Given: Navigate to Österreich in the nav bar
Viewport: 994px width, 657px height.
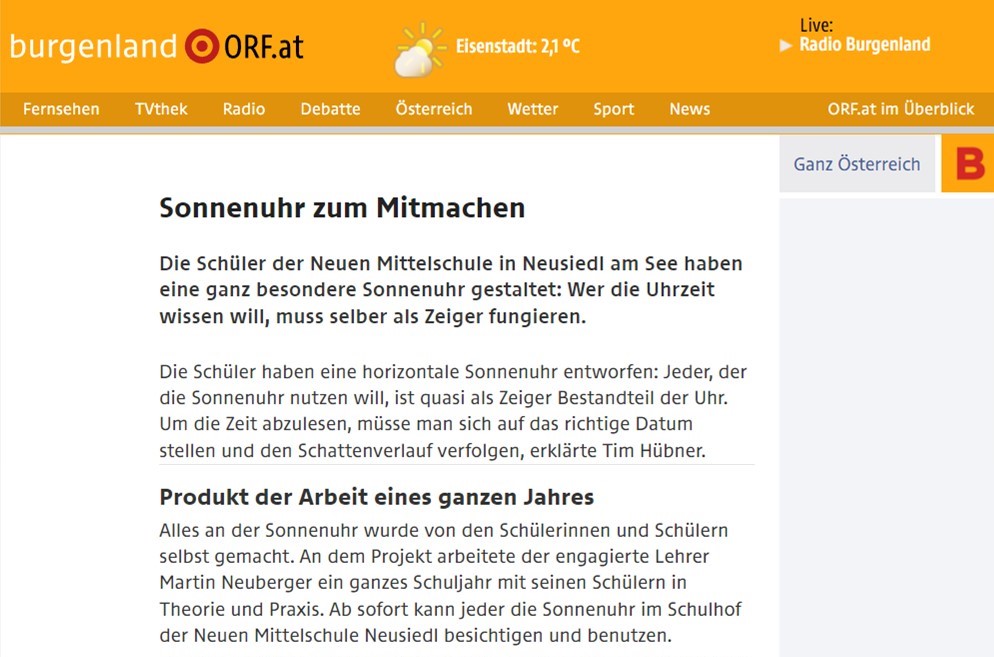Looking at the screenshot, I should point(433,109).
